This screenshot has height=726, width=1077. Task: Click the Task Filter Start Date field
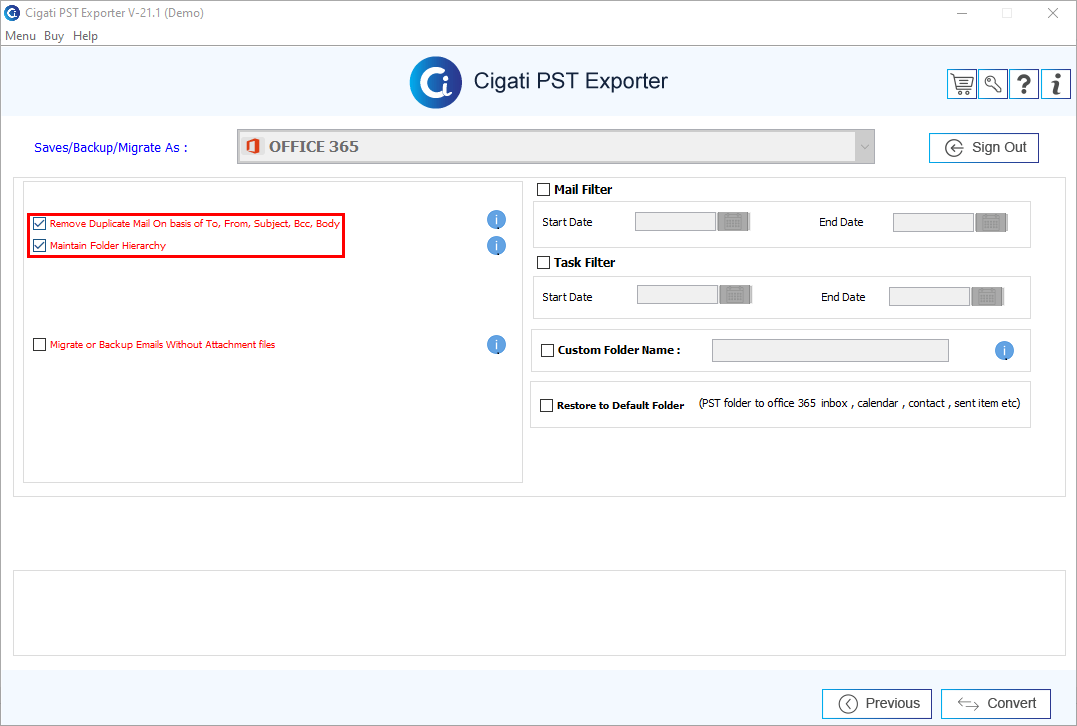(x=677, y=295)
